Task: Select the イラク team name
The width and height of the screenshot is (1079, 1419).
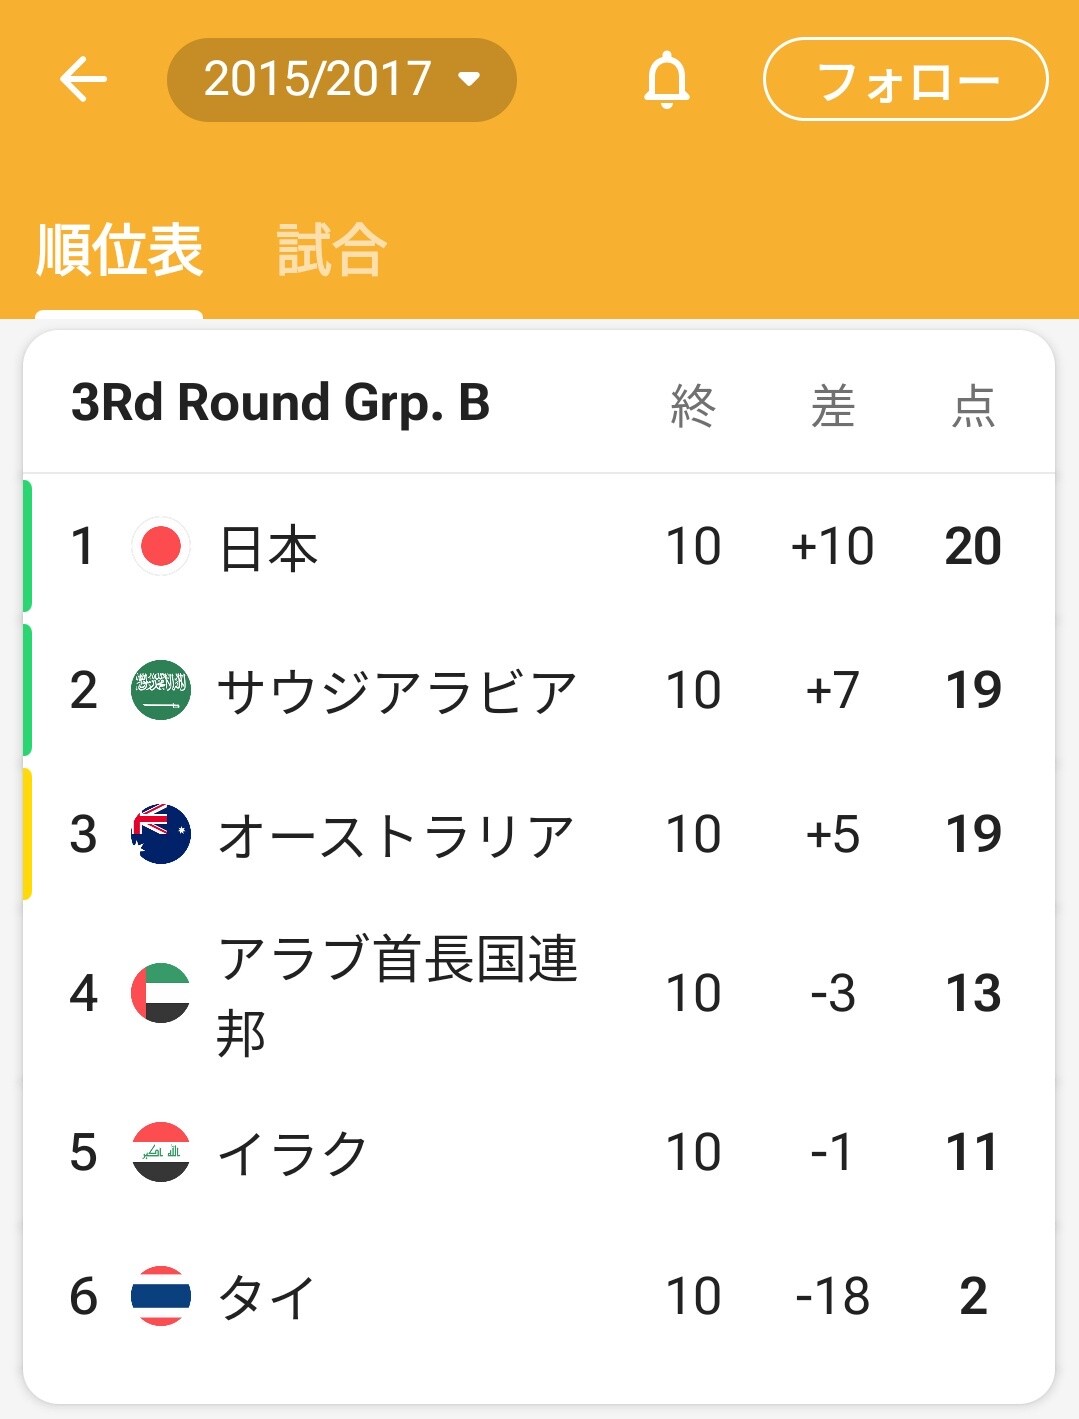Action: click(293, 1154)
